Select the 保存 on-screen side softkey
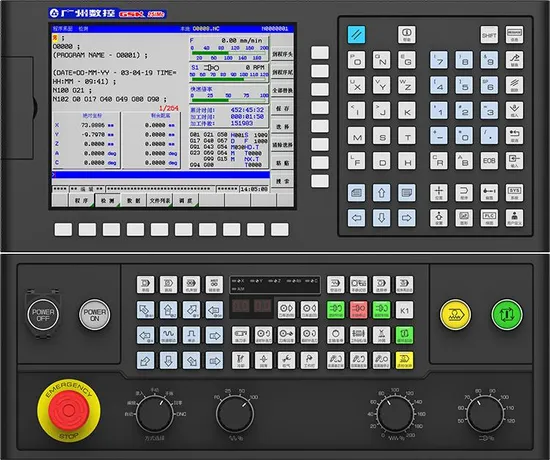 (x=282, y=108)
